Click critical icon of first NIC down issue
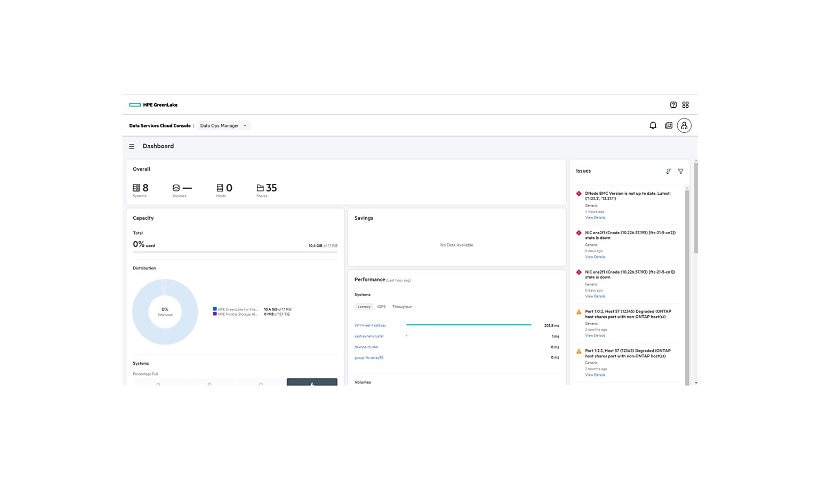820x480 pixels. (579, 233)
